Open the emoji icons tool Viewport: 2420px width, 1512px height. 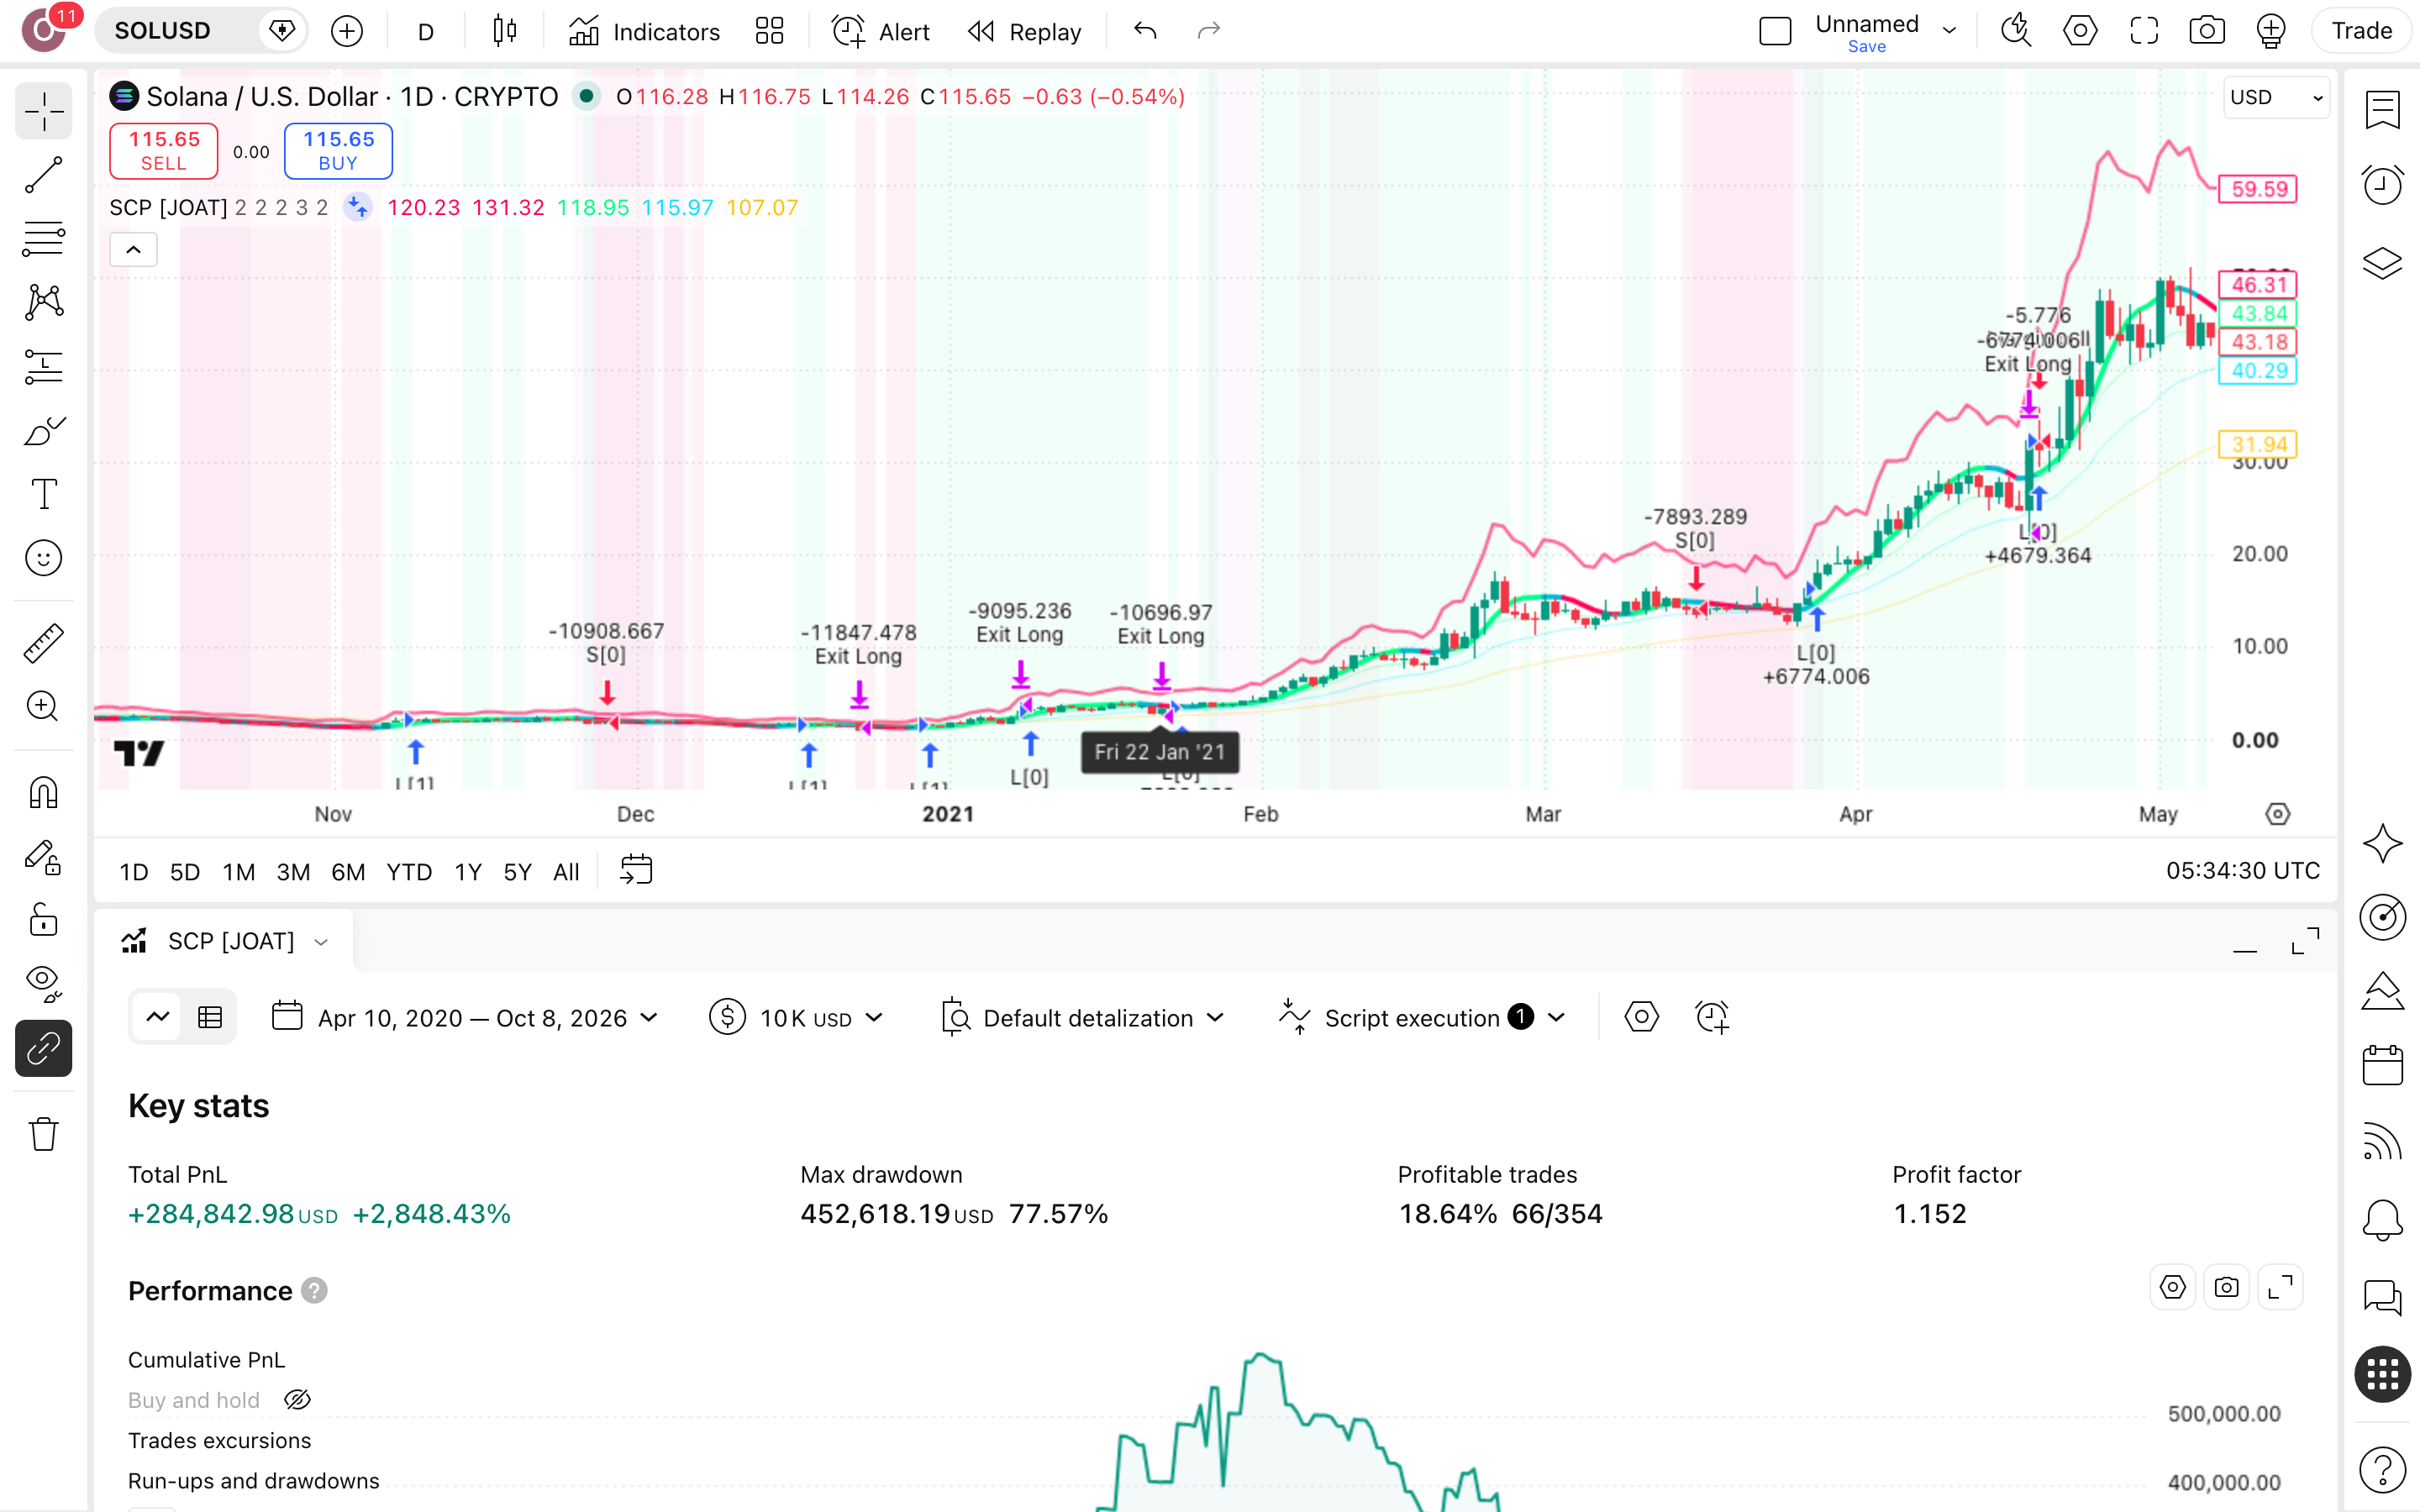pos(44,558)
